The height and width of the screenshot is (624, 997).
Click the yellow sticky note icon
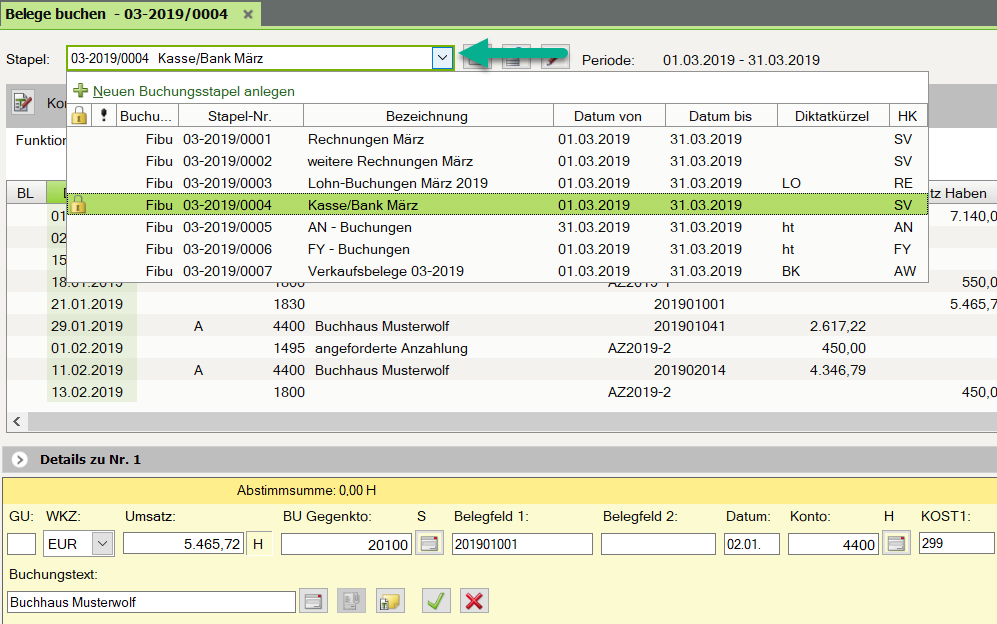click(390, 602)
